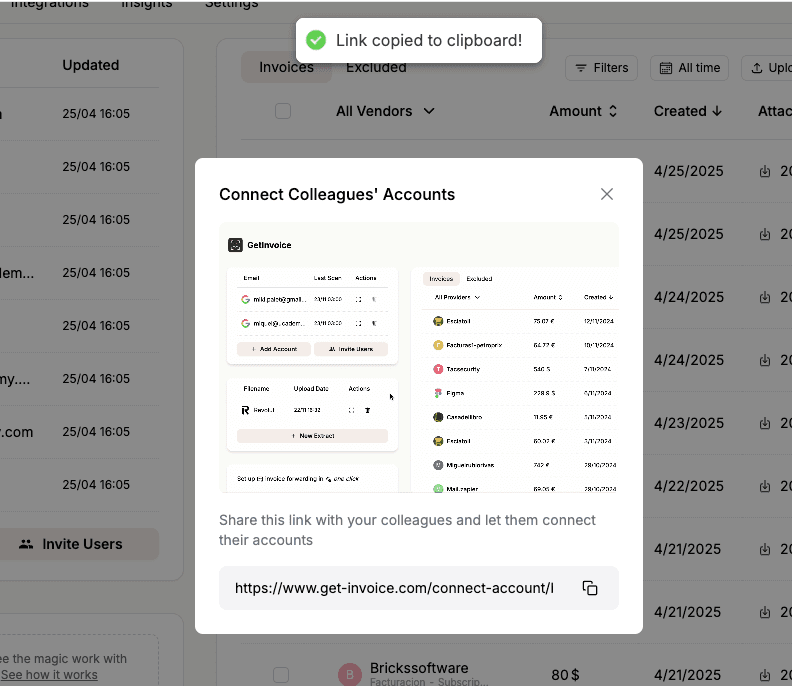The width and height of the screenshot is (792, 686).
Task: Toggle the select-all invoices checkbox
Action: (x=283, y=111)
